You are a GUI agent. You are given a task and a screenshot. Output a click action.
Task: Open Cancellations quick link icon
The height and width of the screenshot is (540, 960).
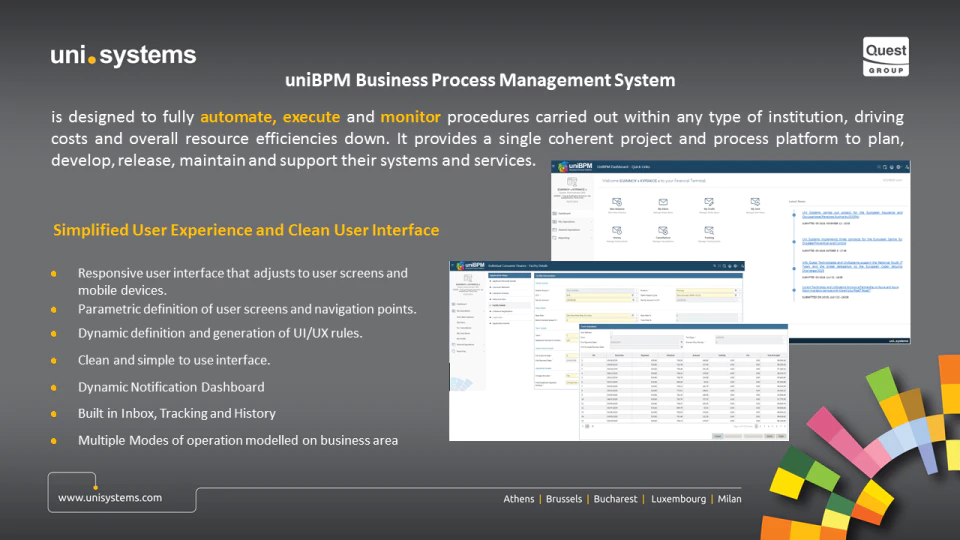coord(663,231)
